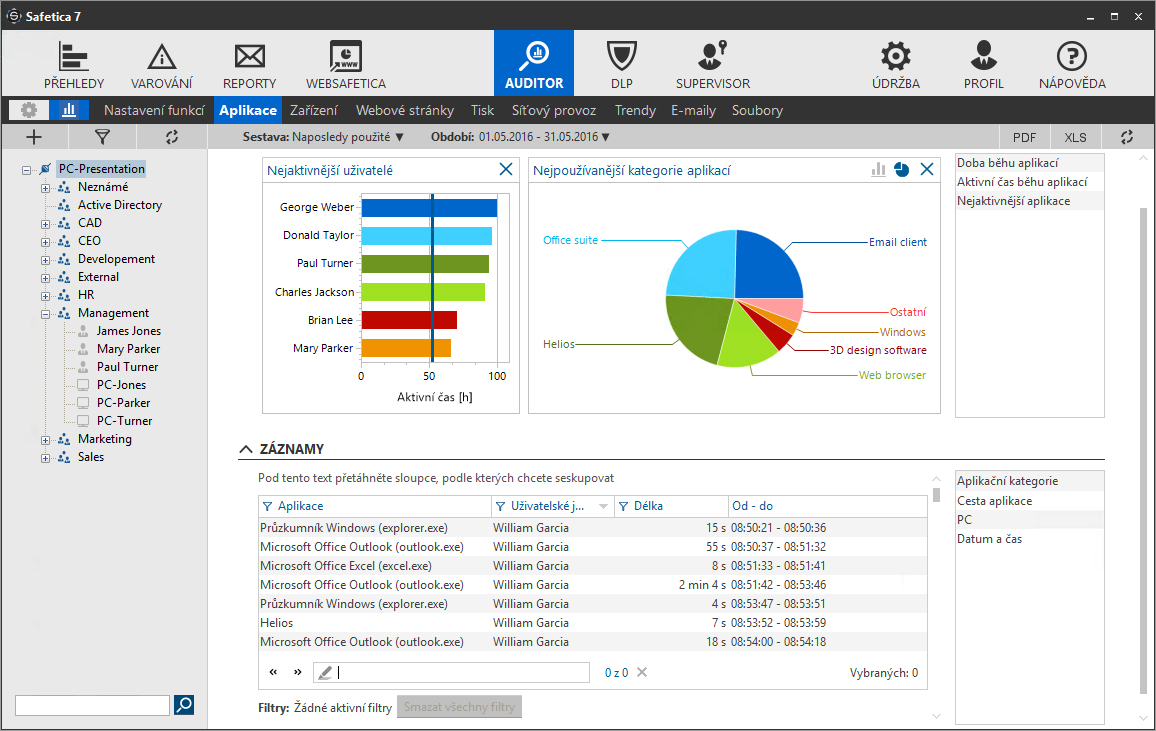Export the report as PDF
The width and height of the screenshot is (1156, 731).
point(1024,137)
